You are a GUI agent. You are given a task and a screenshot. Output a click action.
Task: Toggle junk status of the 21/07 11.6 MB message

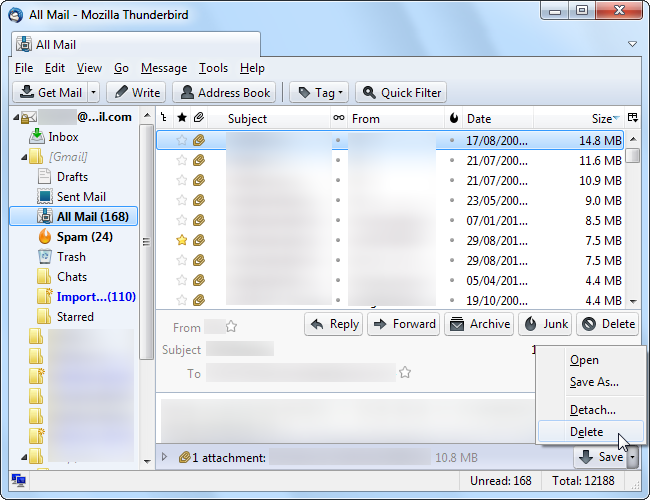(452, 160)
